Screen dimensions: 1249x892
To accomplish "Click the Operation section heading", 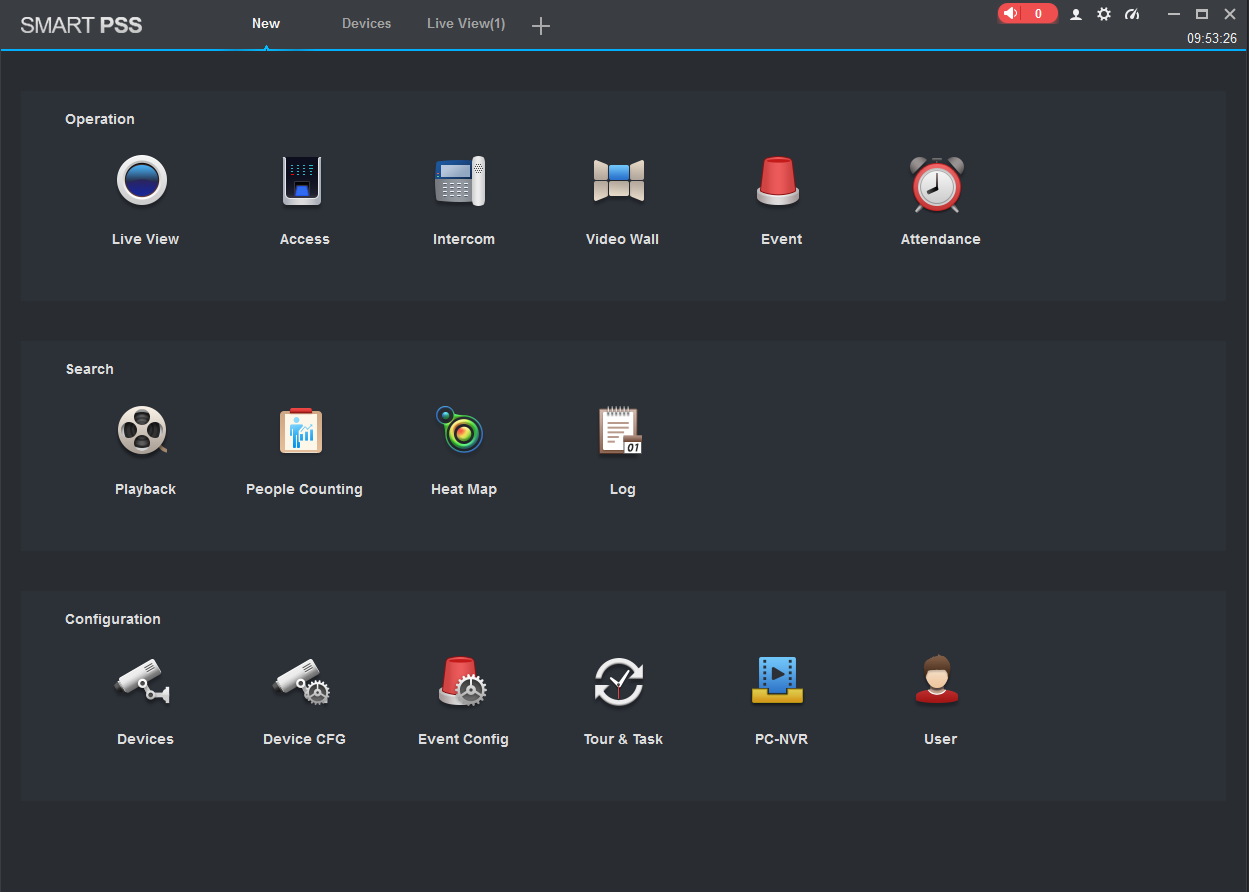I will (x=100, y=119).
